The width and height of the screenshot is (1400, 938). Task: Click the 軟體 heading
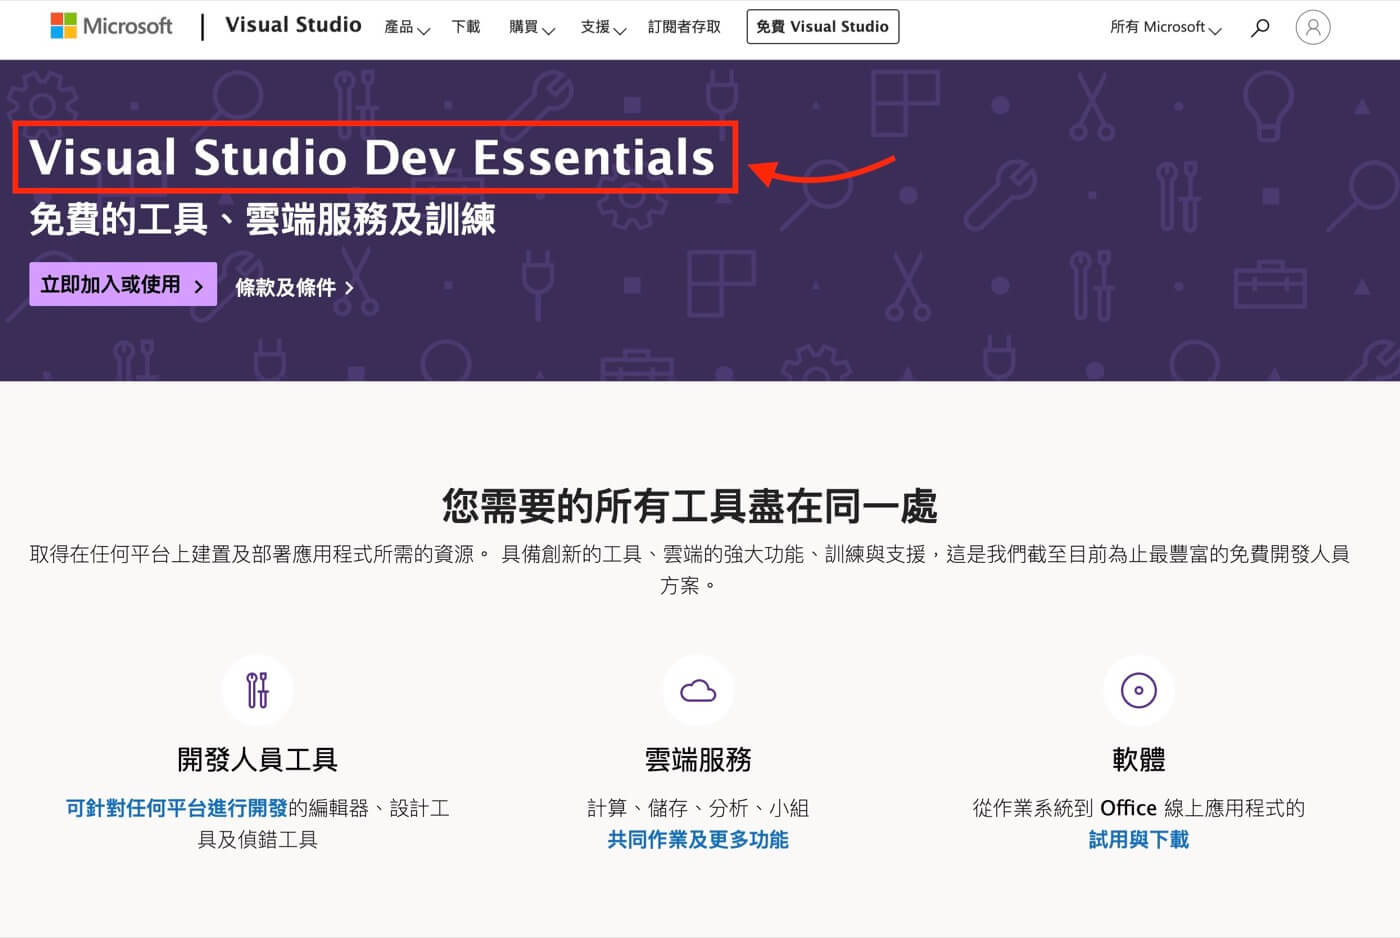tap(1139, 760)
